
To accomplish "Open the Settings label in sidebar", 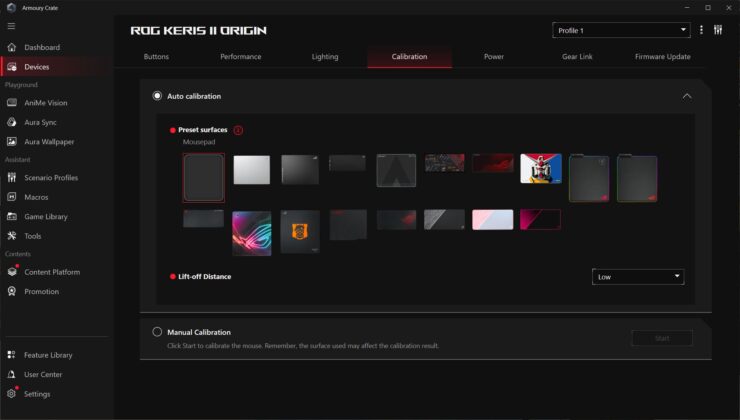I will 37,394.
